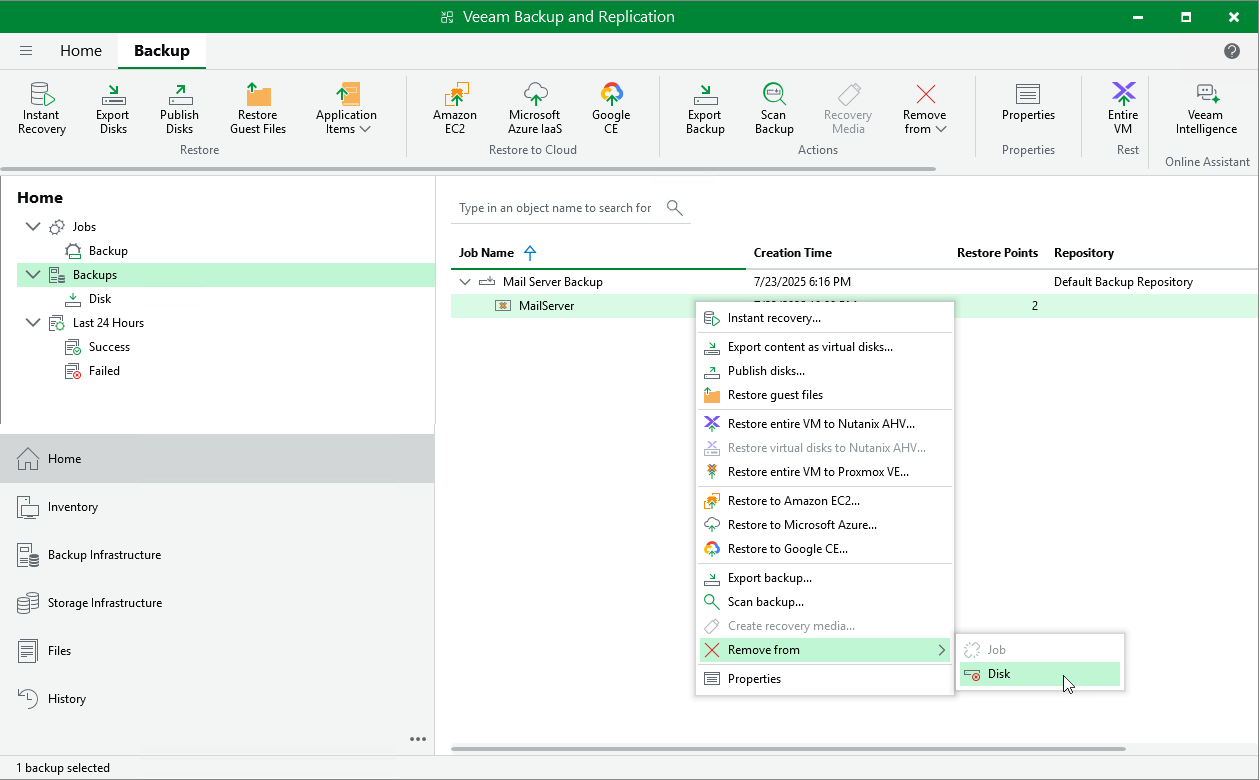Viewport: 1260px width, 780px height.
Task: Open the Backup Infrastructure view
Action: pos(104,555)
